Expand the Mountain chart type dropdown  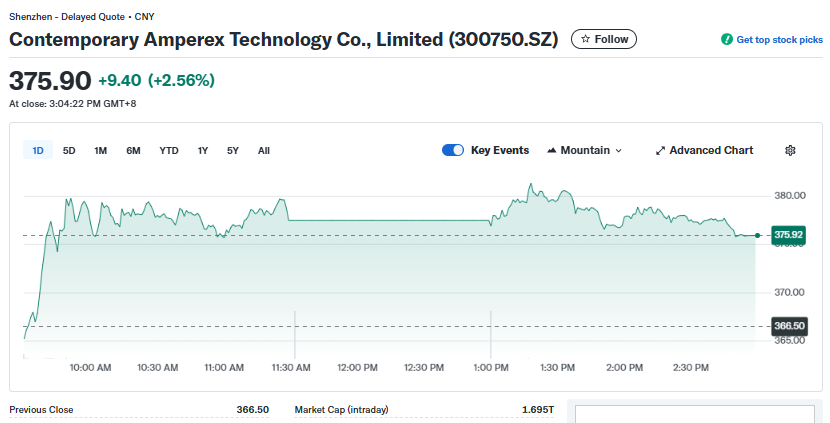point(618,151)
